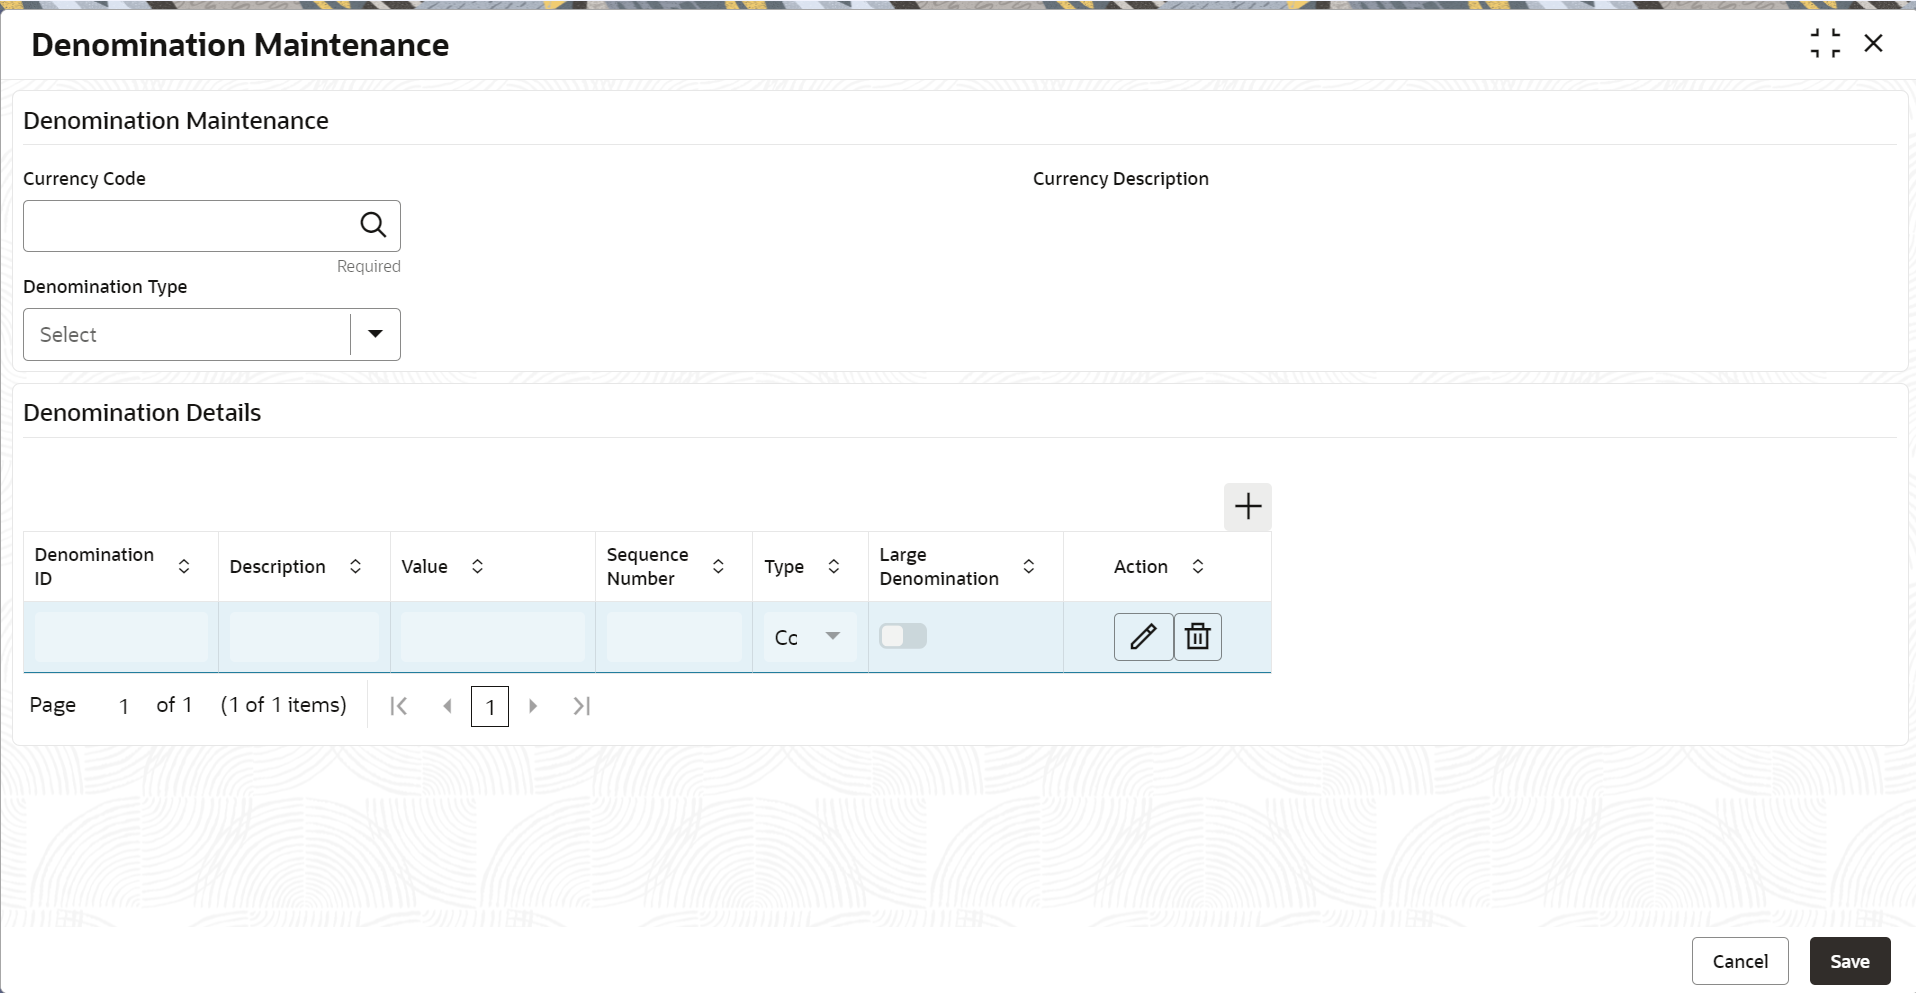The image size is (1916, 993).
Task: Click the Currency Code search magnifier icon
Action: [x=373, y=225]
